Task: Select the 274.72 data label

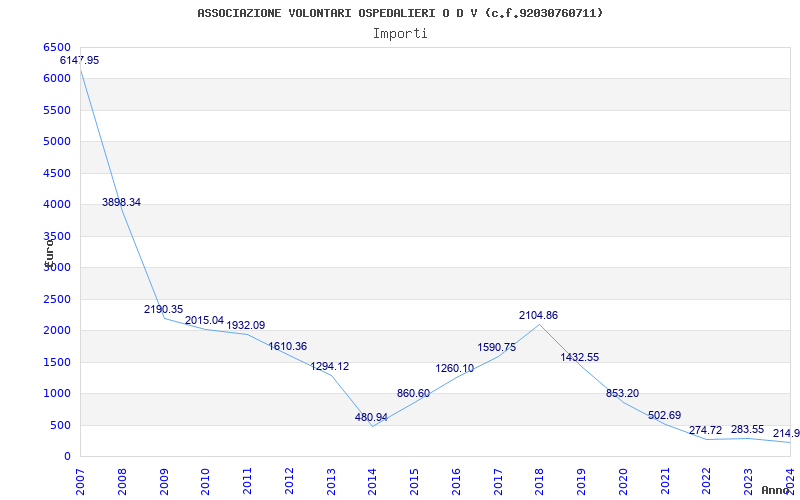Action: (706, 430)
